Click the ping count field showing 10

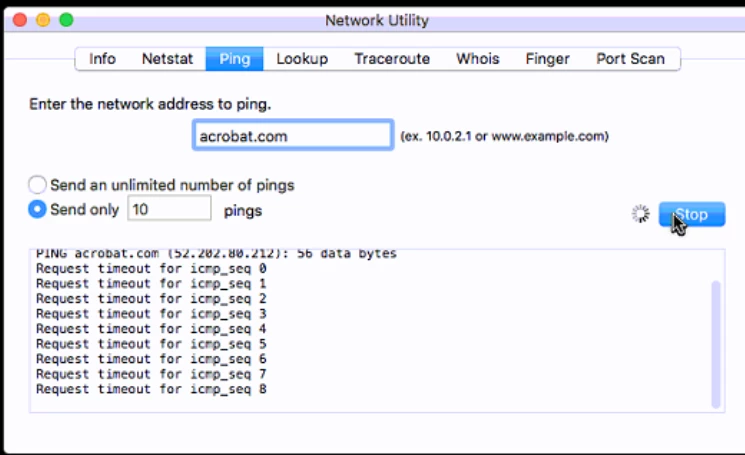coord(169,209)
